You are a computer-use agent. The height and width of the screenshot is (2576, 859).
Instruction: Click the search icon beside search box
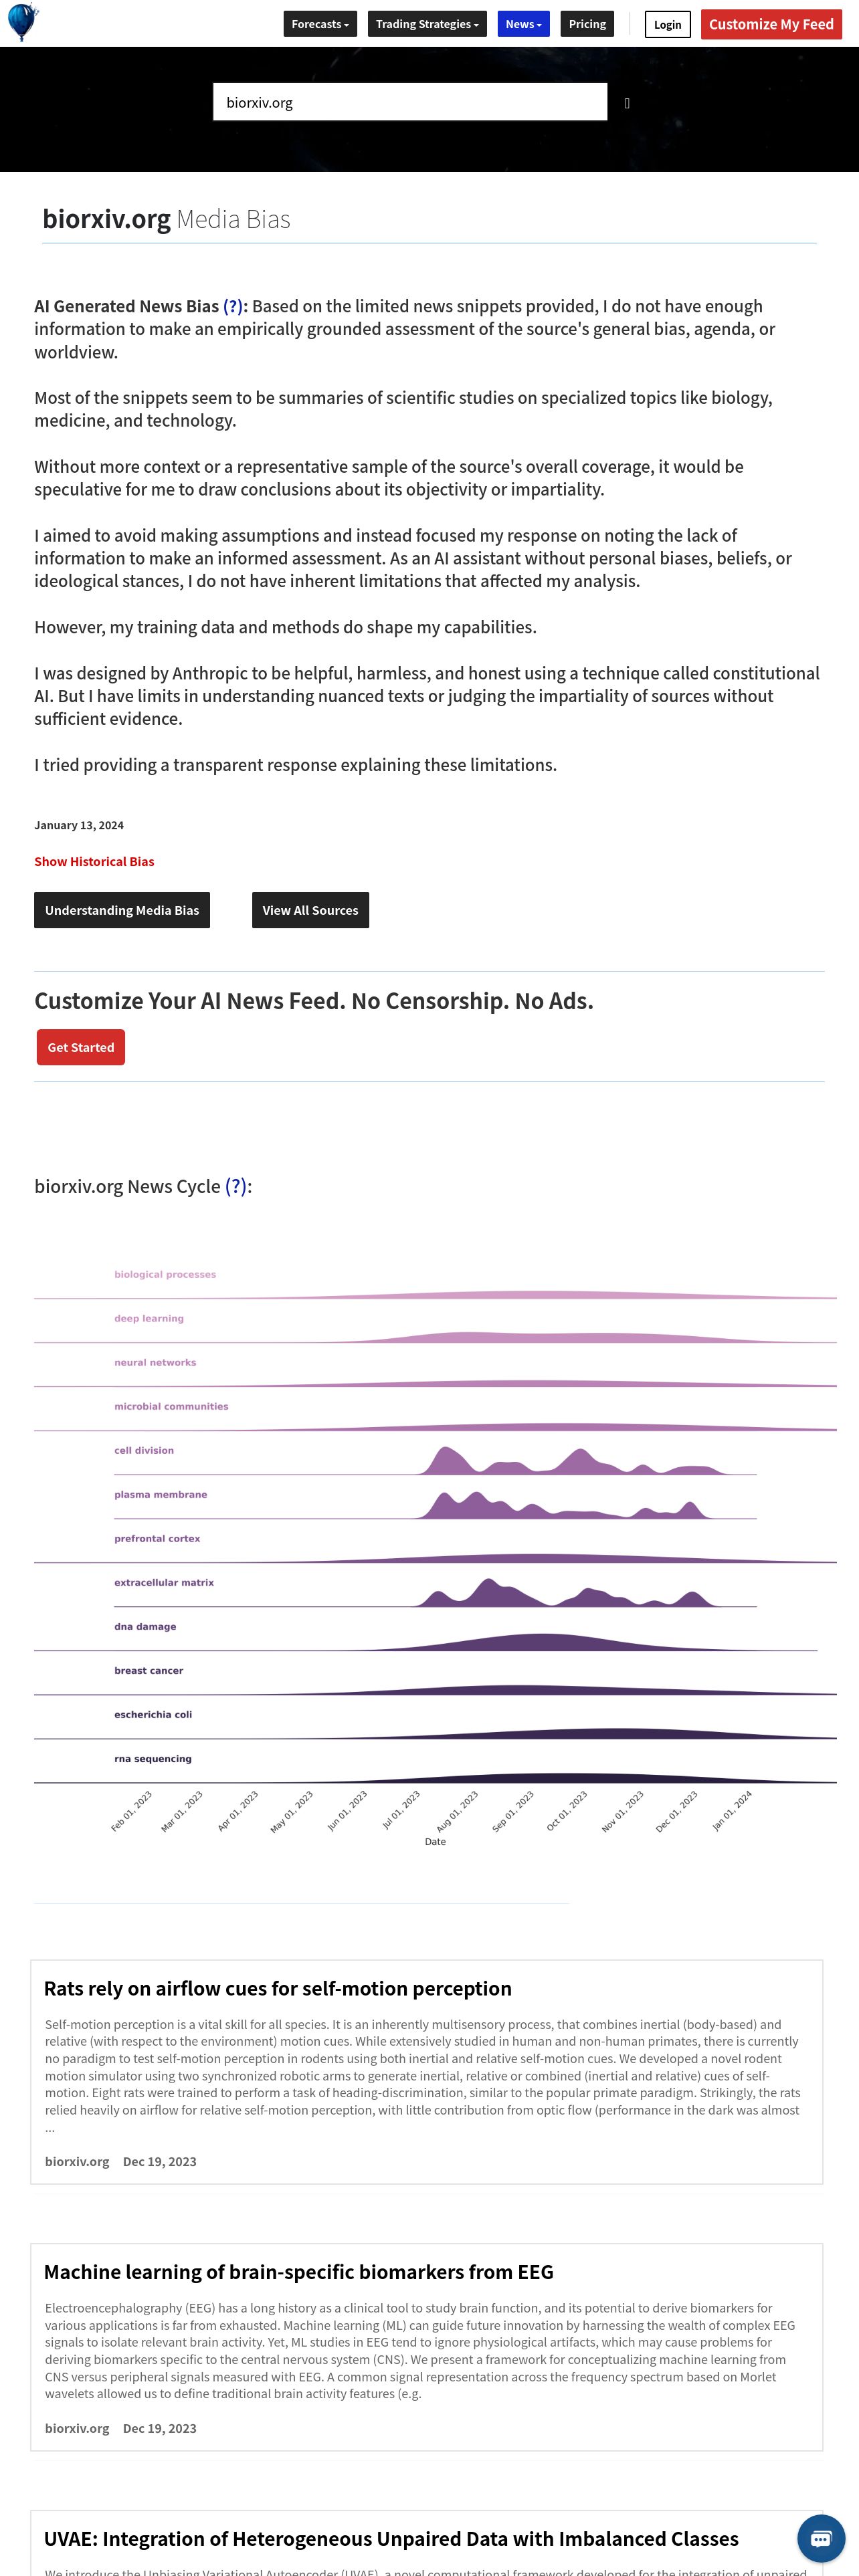click(627, 103)
